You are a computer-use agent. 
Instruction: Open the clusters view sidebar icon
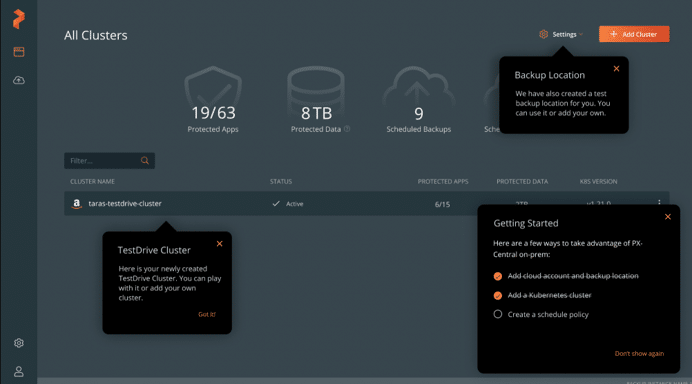click(x=19, y=52)
